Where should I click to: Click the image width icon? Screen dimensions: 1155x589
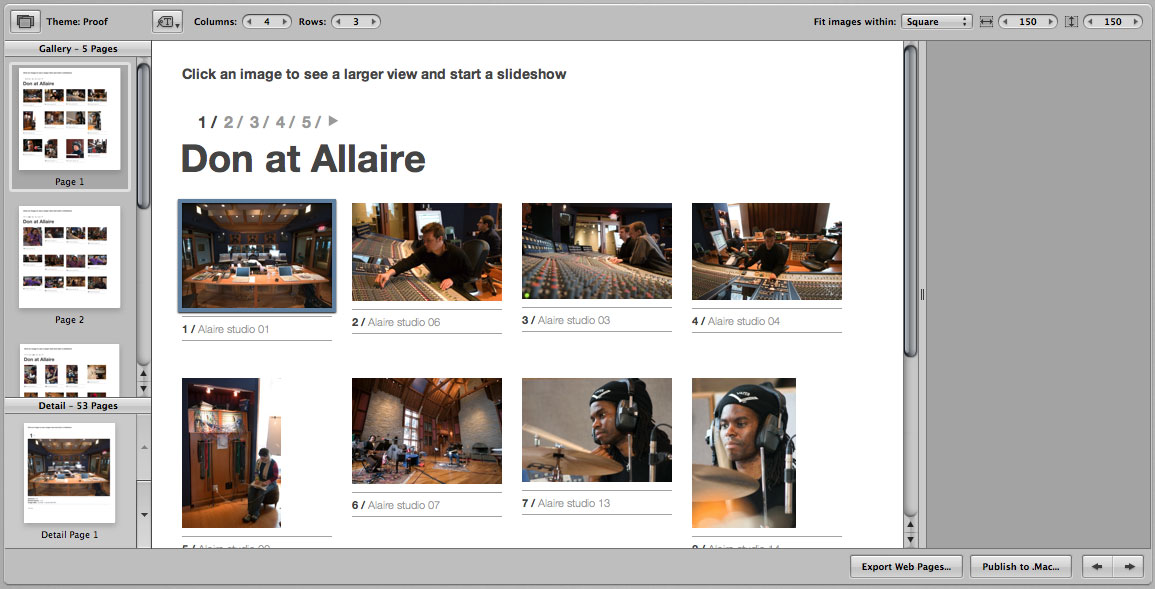tap(986, 21)
